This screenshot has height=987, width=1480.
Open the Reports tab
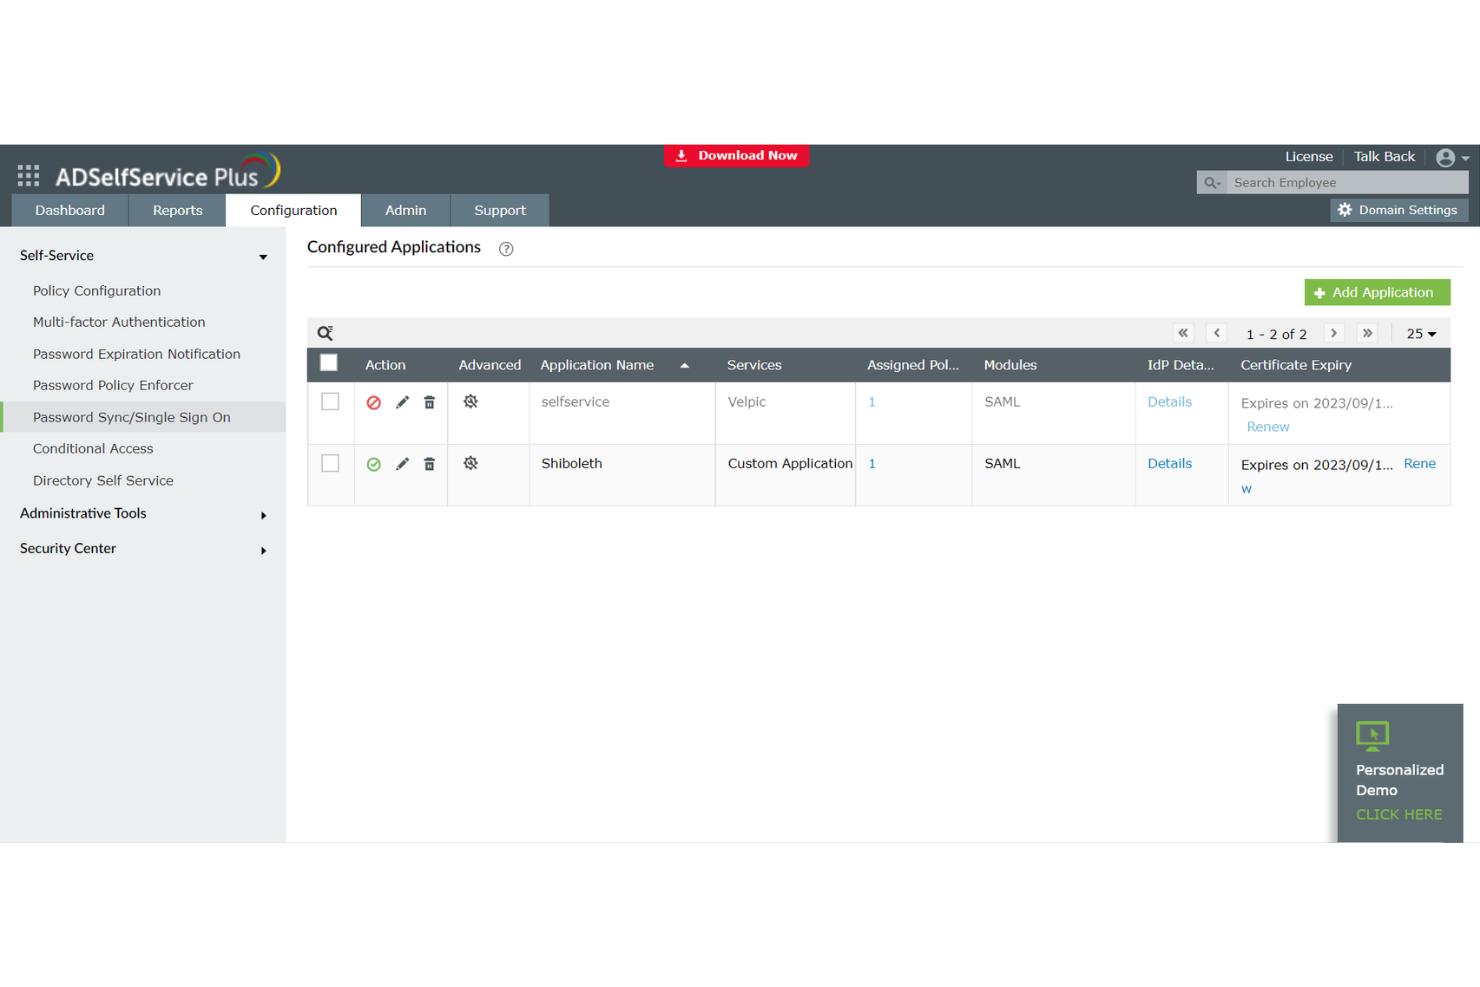click(x=177, y=210)
